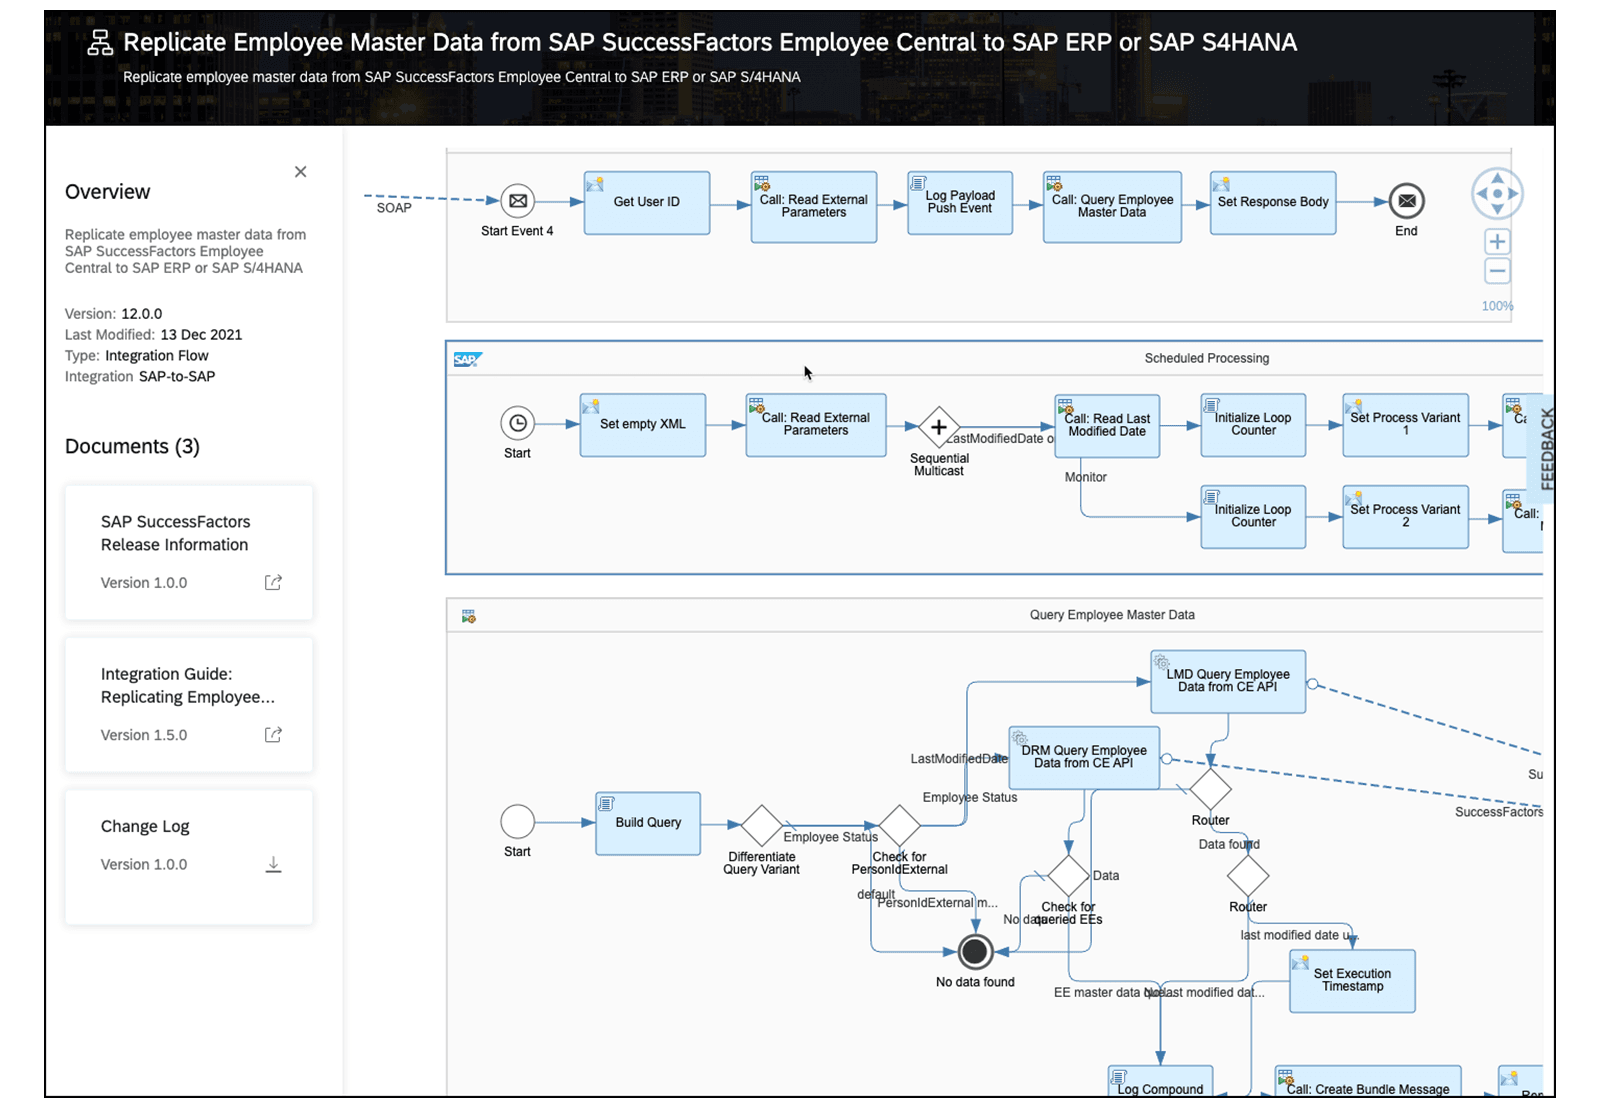Screen dimensions: 1600x1108
Task: Zoom out using the minus icon
Action: click(x=1497, y=271)
